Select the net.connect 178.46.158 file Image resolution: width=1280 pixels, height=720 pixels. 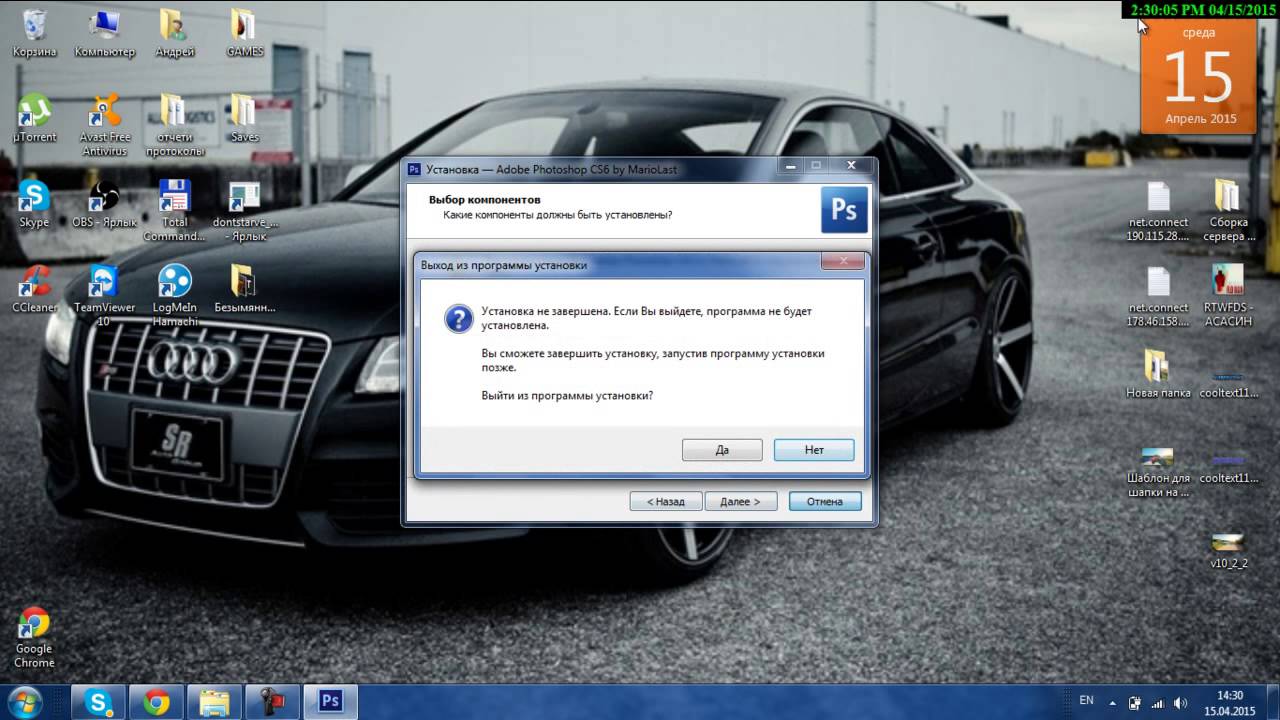[1158, 296]
